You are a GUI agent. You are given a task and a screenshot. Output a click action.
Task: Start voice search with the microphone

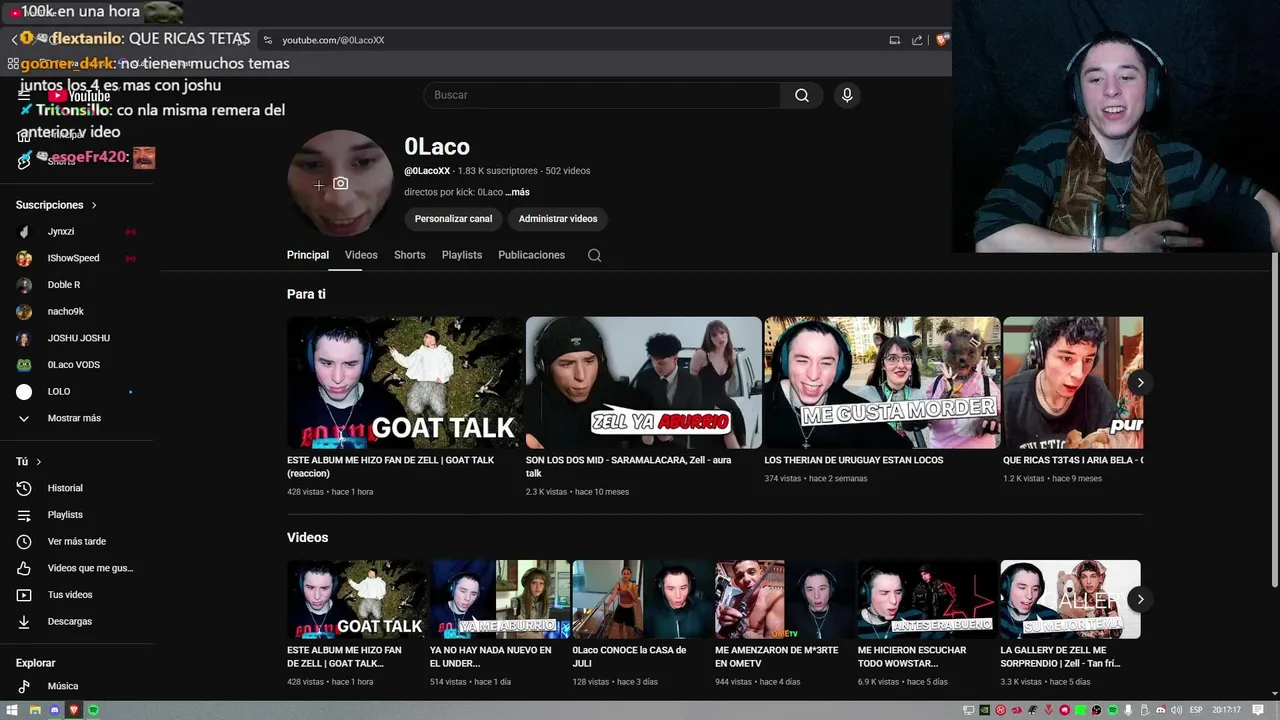pyautogui.click(x=847, y=95)
